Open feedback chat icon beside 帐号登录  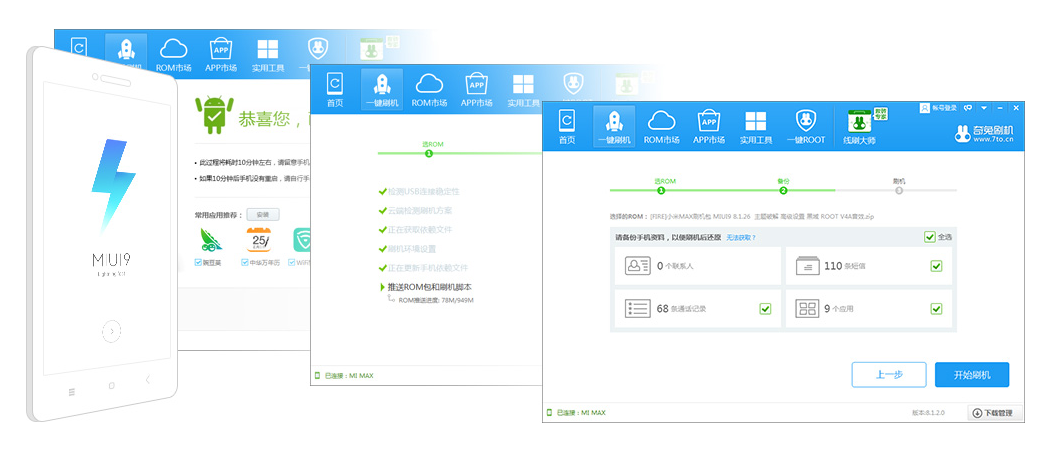pyautogui.click(x=968, y=108)
